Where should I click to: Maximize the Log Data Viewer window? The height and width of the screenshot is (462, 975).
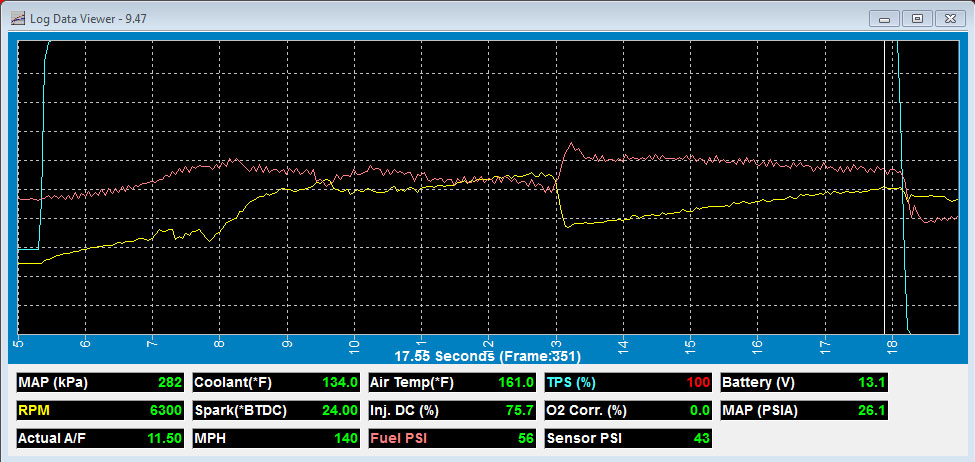(917, 19)
